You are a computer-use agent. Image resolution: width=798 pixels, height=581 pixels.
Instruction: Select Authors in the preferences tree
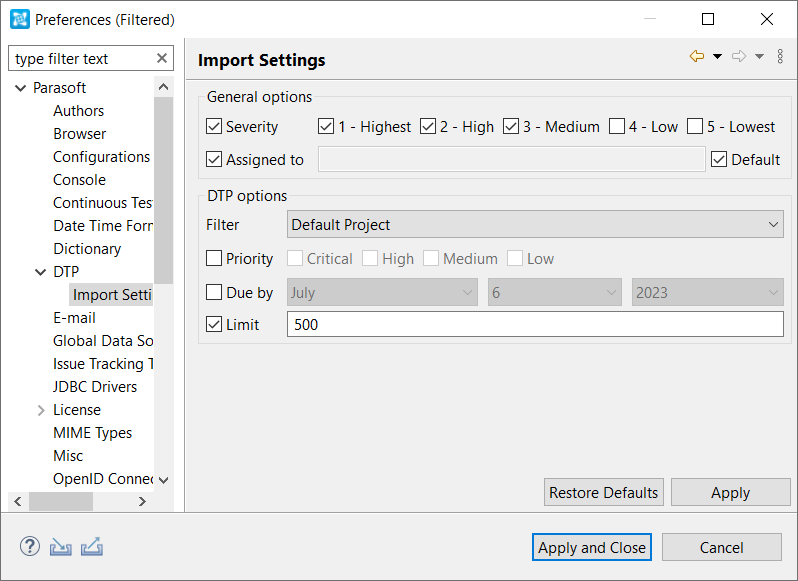pos(78,111)
